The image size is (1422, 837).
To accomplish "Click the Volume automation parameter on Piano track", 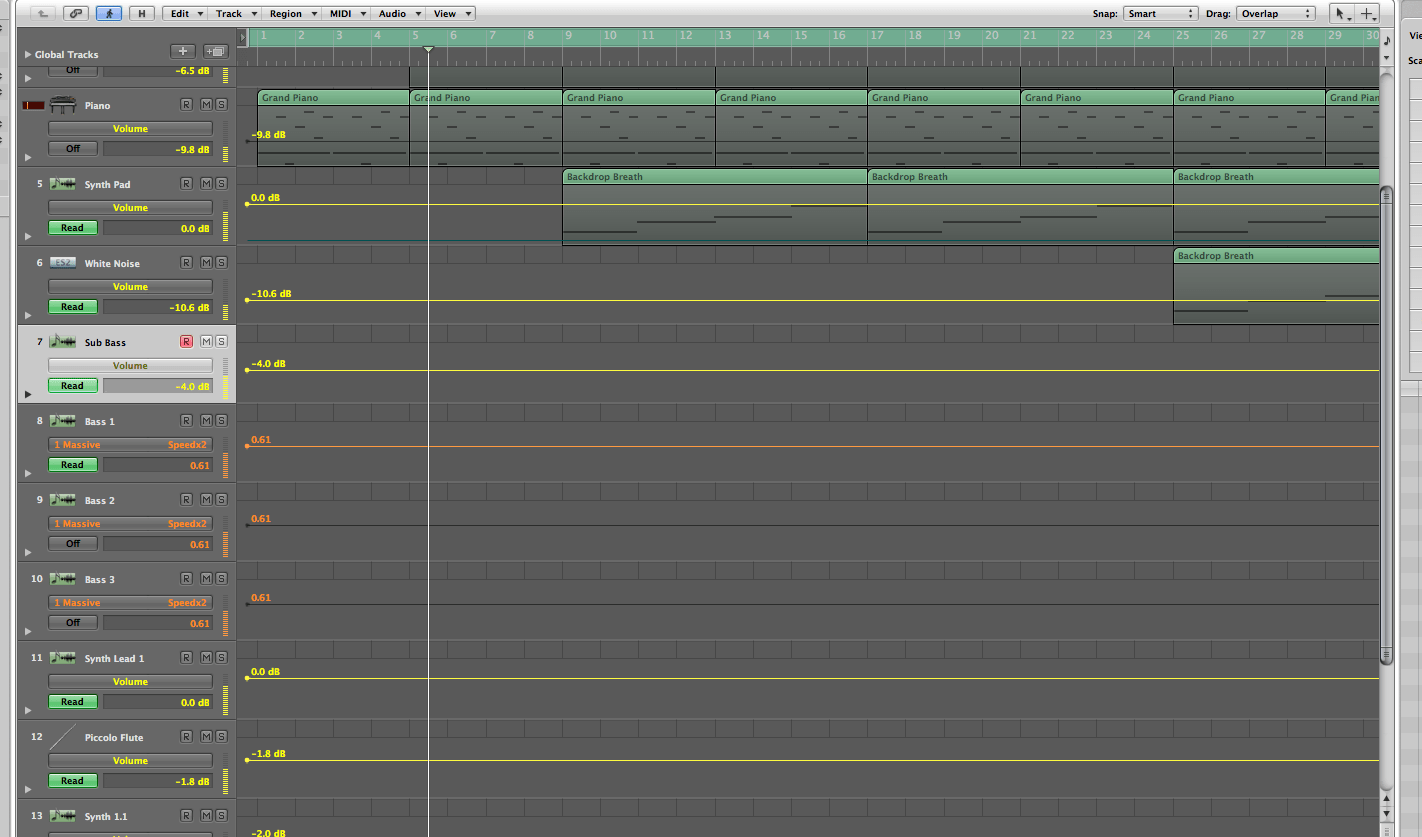I will coord(130,128).
